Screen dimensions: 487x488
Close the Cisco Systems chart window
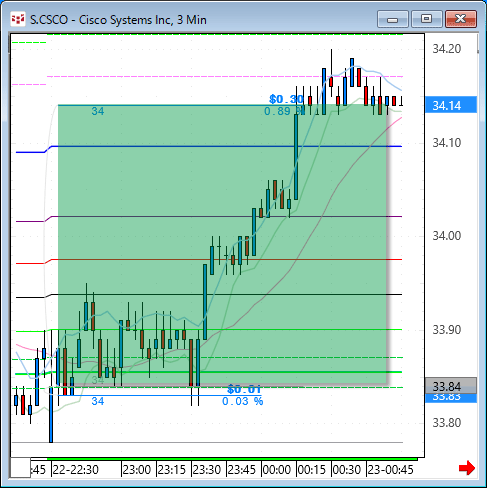[x=461, y=19]
